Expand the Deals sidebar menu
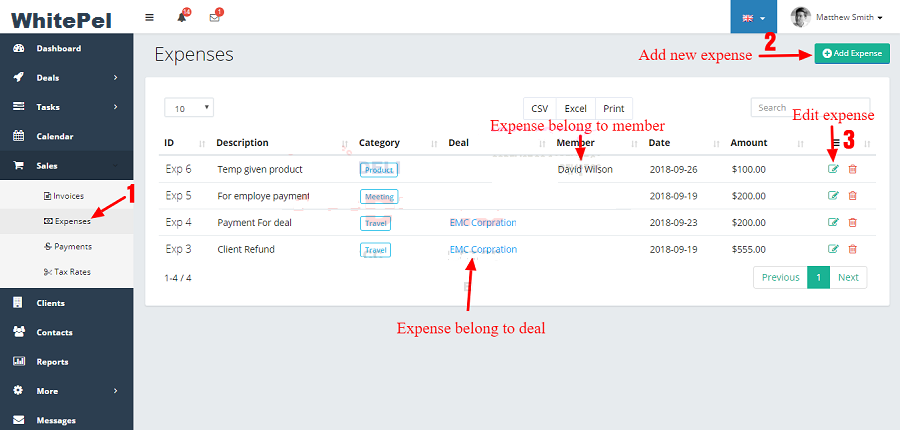The image size is (900, 430). coord(66,77)
